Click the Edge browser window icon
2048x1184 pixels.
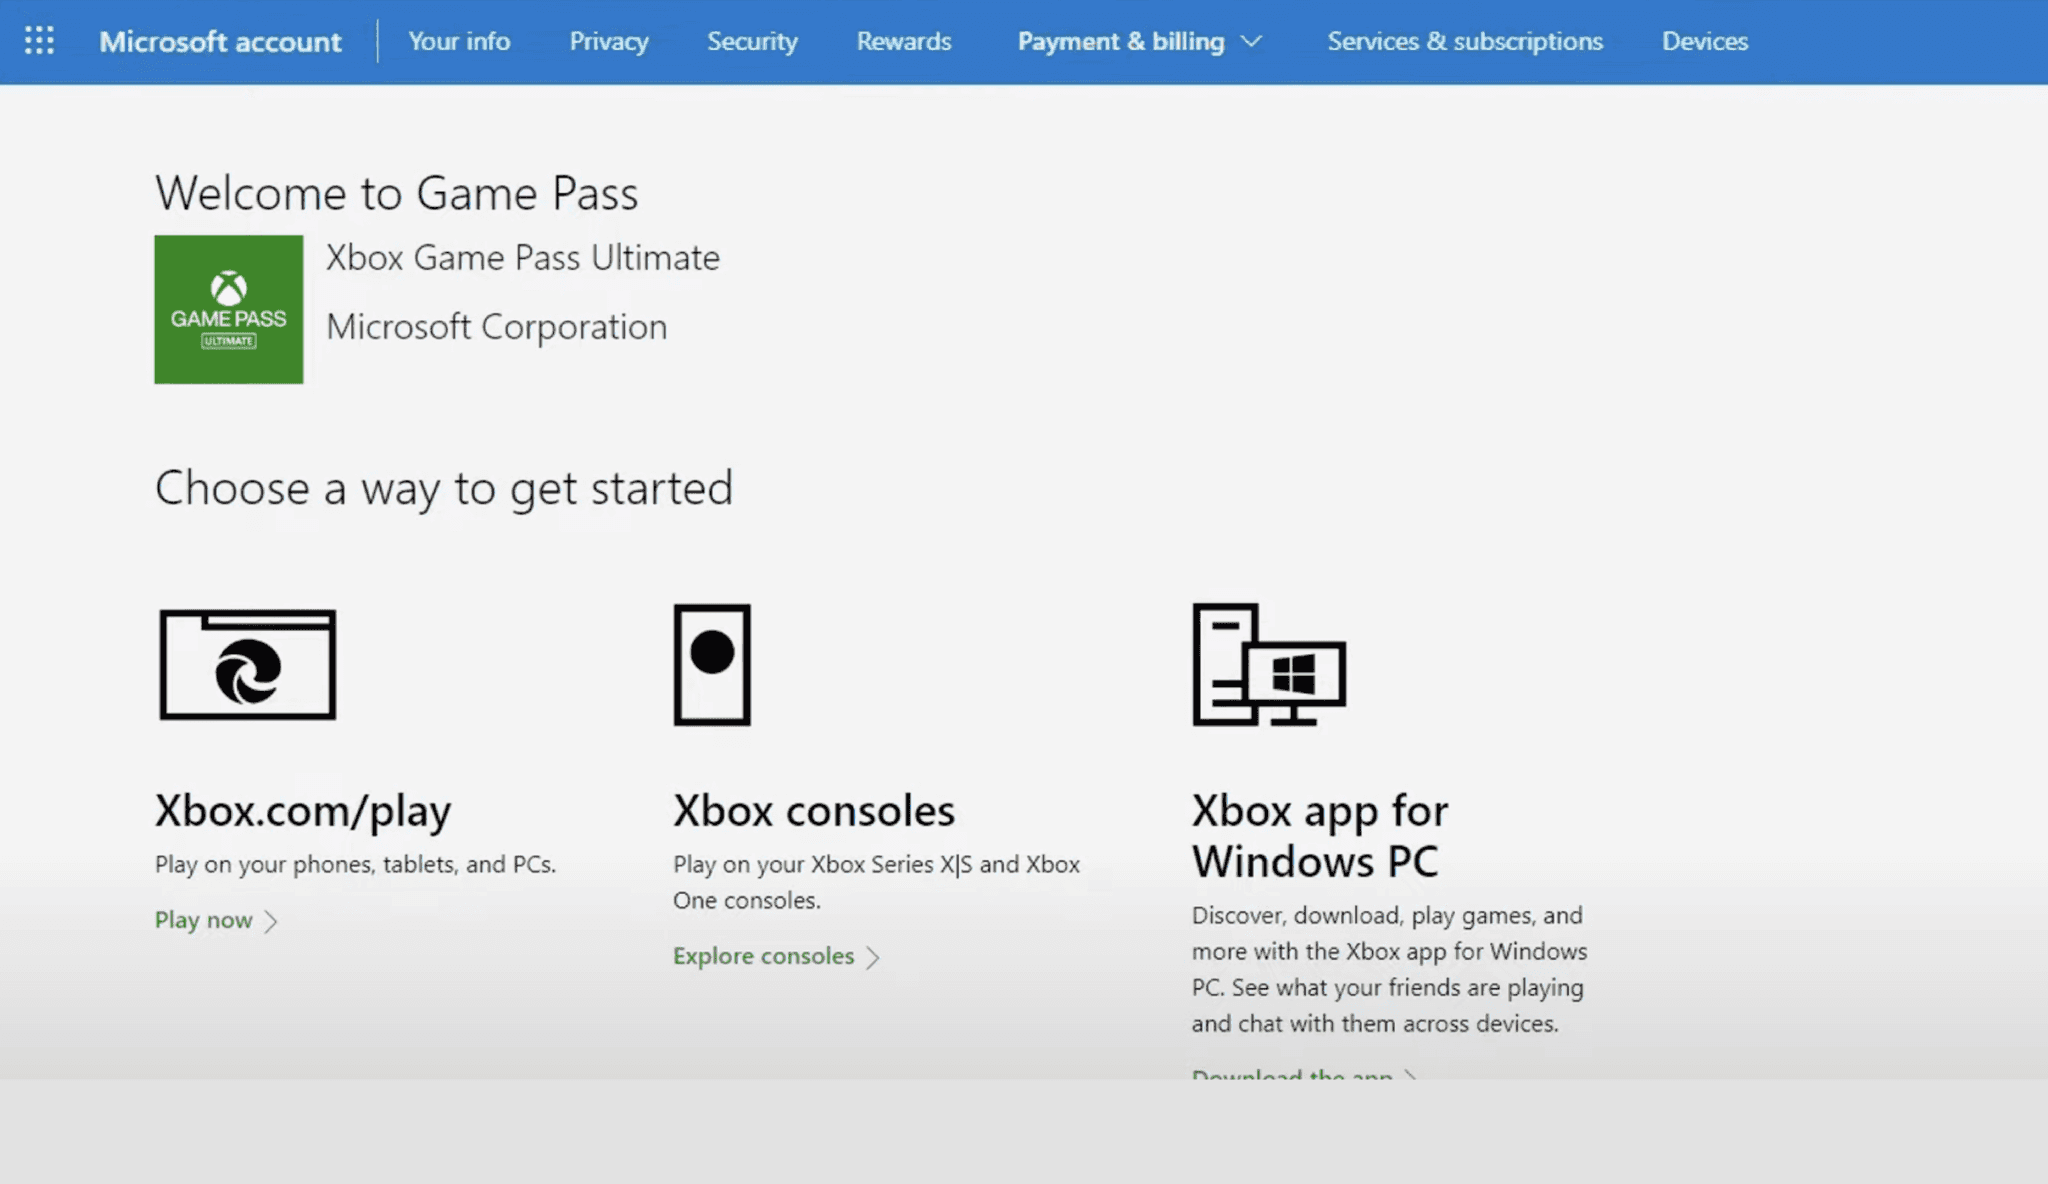point(247,665)
